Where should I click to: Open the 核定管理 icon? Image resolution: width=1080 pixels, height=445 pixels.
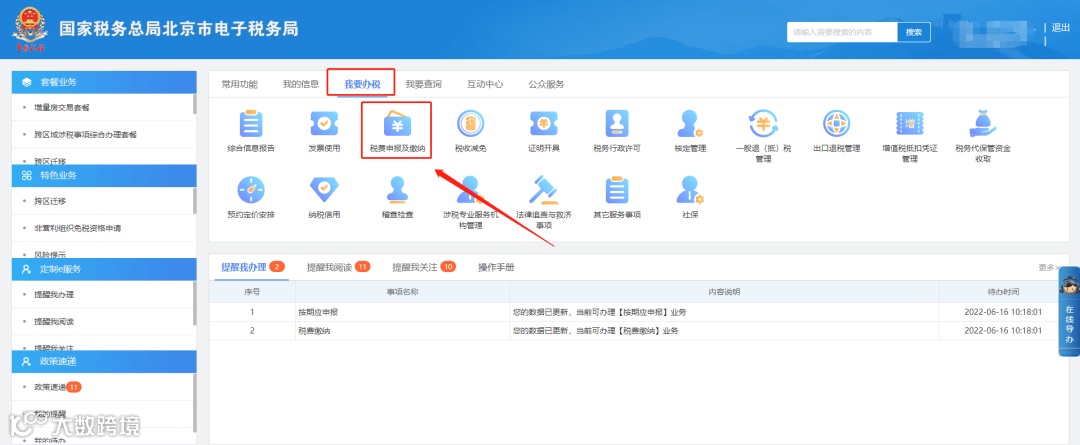(689, 125)
